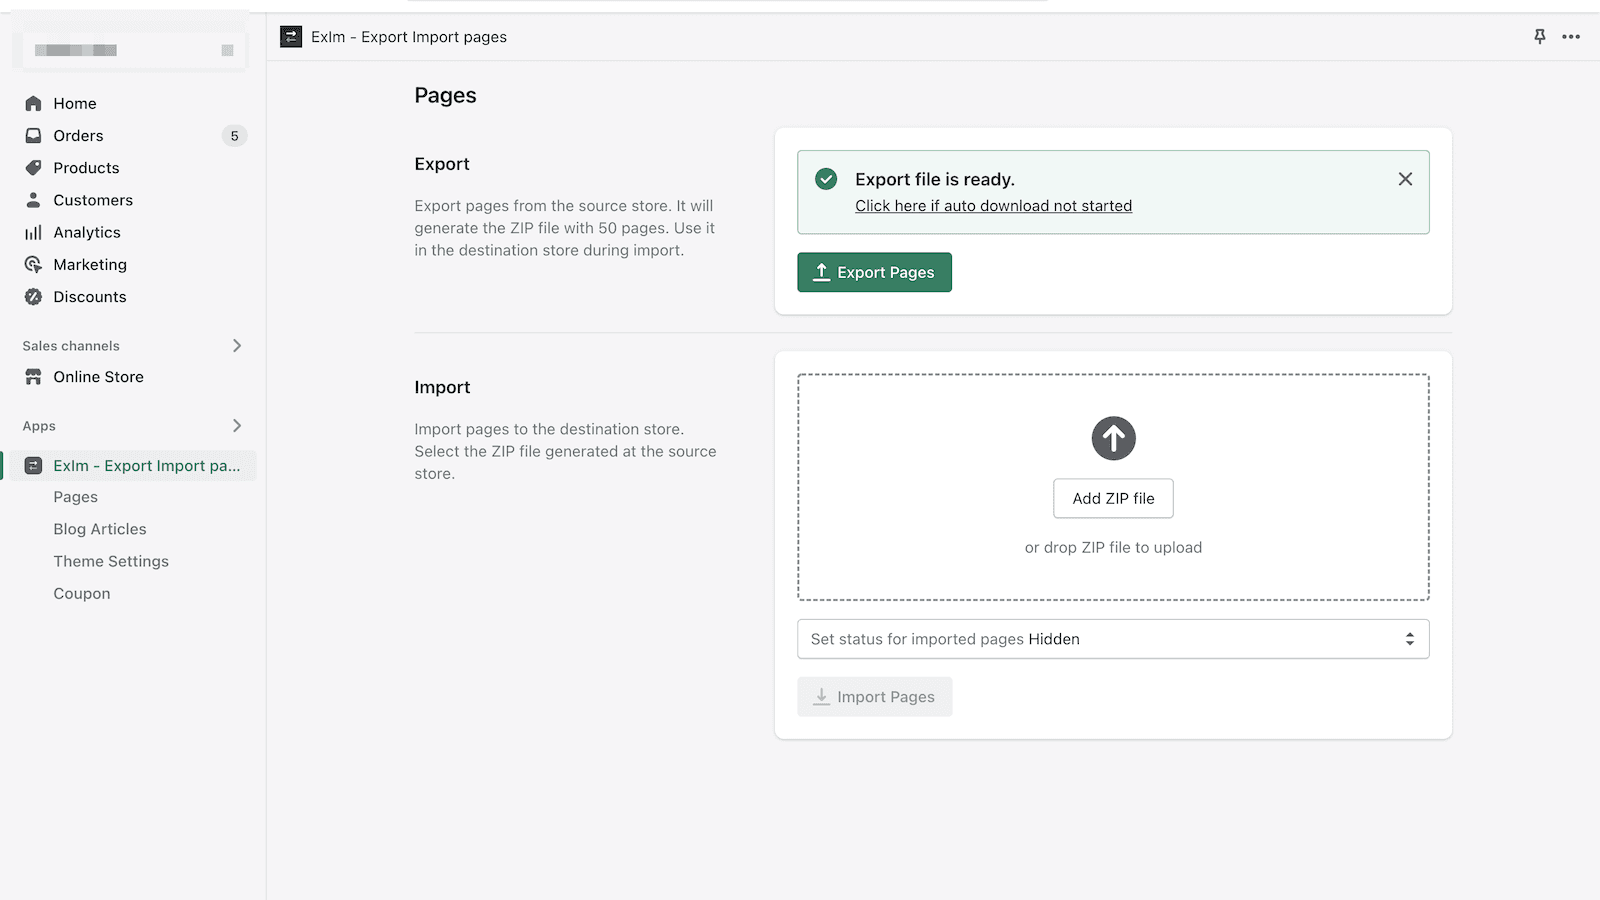
Task: Click the auto download link in the banner
Action: pos(993,205)
